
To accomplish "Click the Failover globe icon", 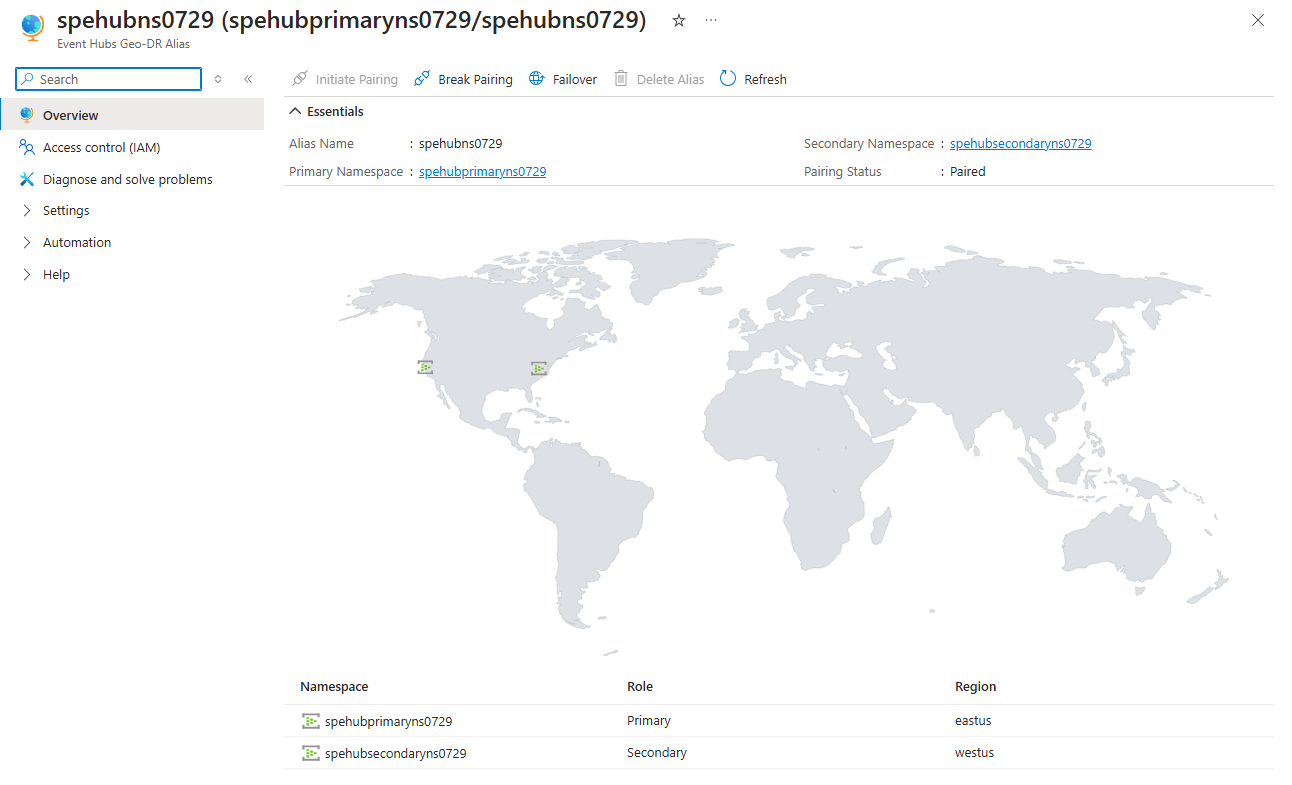I will click(537, 79).
